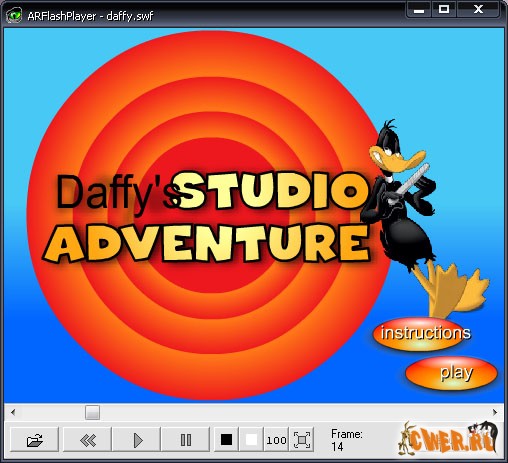Image resolution: width=508 pixels, height=463 pixels.
Task: Select the white background color square
Action: pos(251,439)
